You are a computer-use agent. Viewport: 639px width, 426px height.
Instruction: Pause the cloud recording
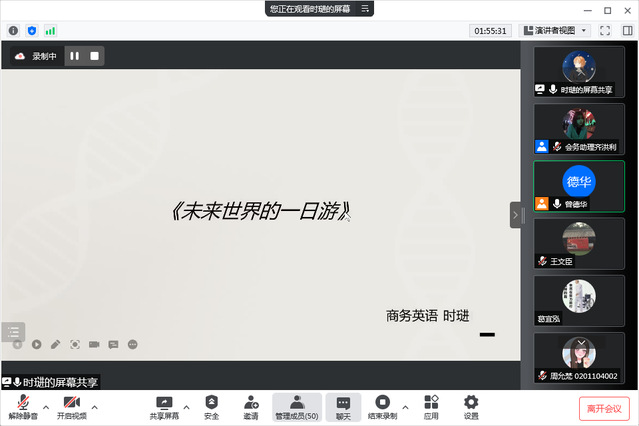75,56
